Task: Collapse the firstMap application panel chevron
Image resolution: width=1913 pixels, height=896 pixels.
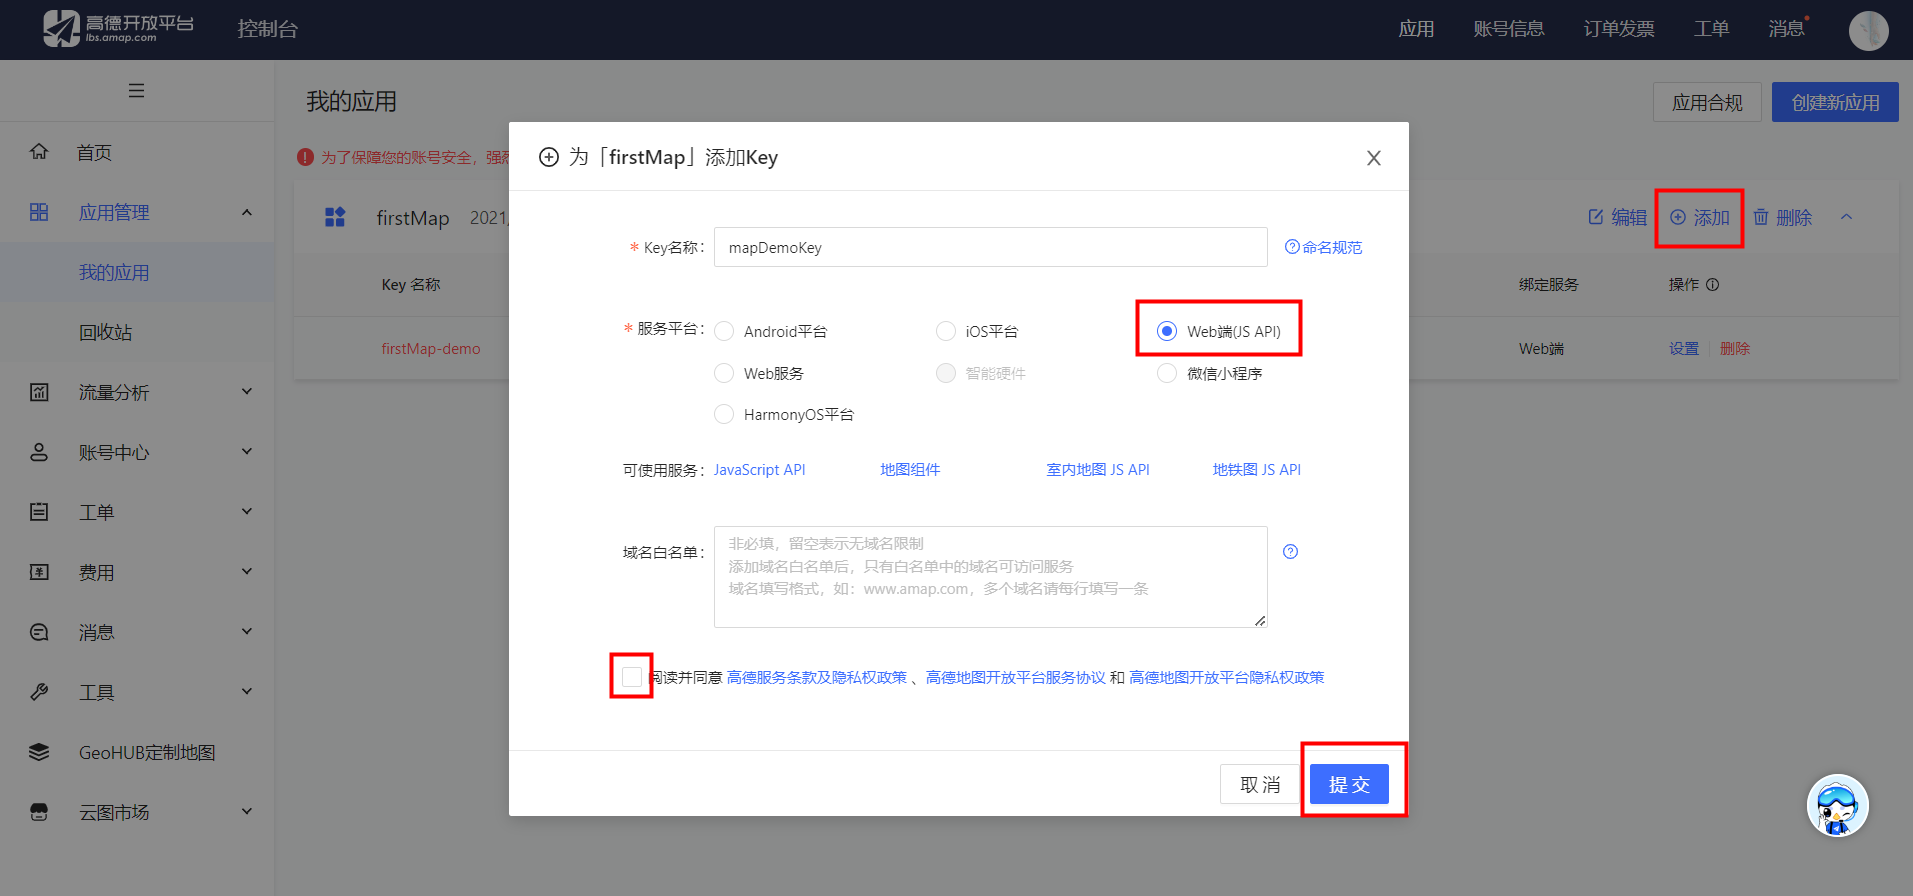Action: point(1846,217)
